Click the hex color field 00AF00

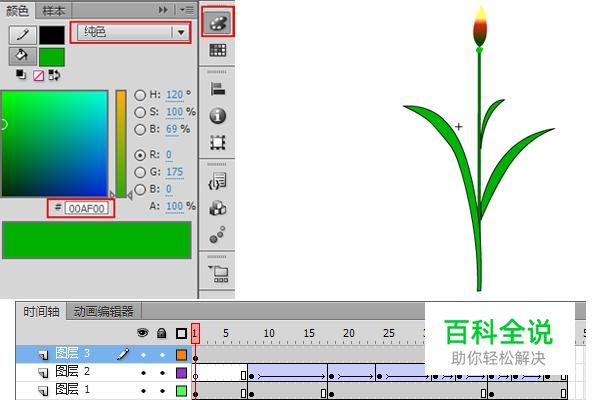click(86, 209)
